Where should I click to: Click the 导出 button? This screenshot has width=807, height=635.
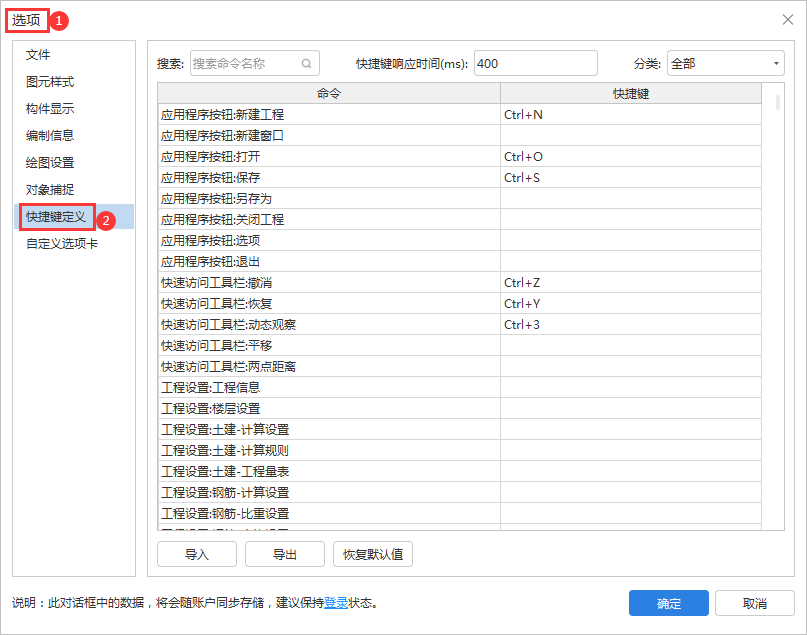click(x=285, y=554)
